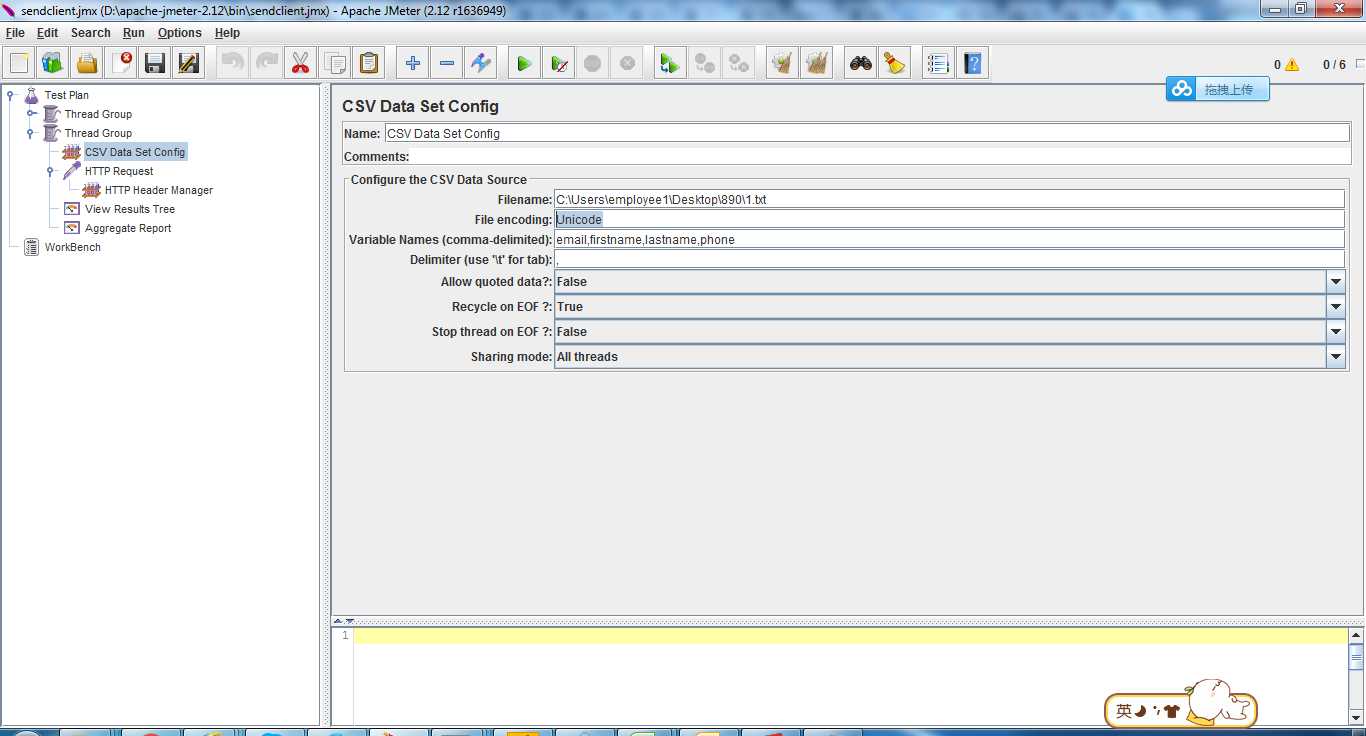Click the Copy toolbar icon
This screenshot has height=736, width=1366.
tap(334, 63)
